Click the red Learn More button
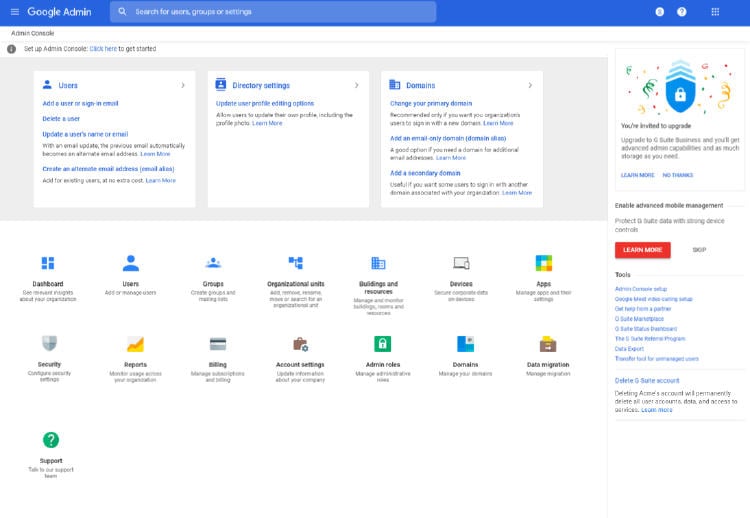This screenshot has width=750, height=518. (x=642, y=249)
